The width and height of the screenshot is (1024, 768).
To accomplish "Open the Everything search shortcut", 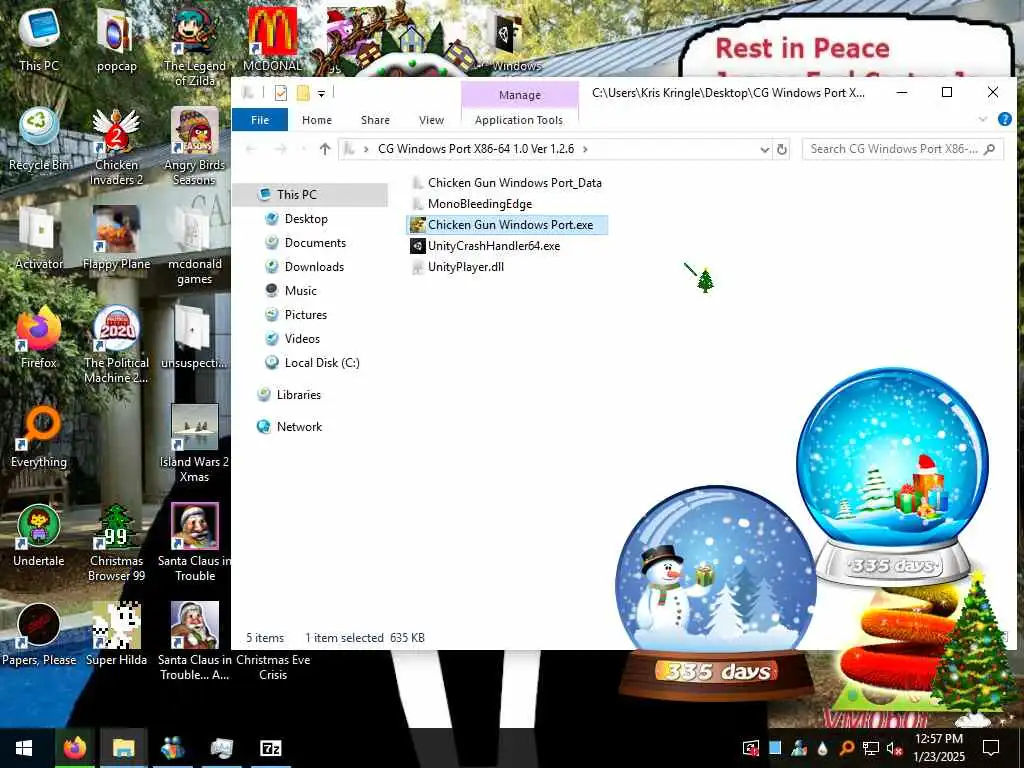I will 39,437.
